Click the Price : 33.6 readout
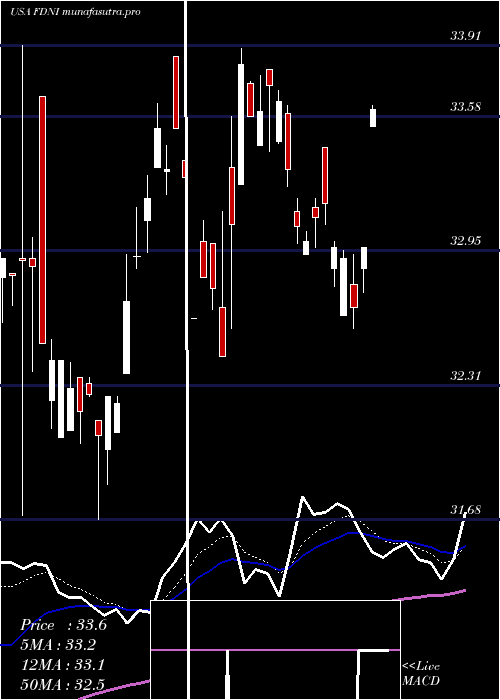 pos(63,625)
